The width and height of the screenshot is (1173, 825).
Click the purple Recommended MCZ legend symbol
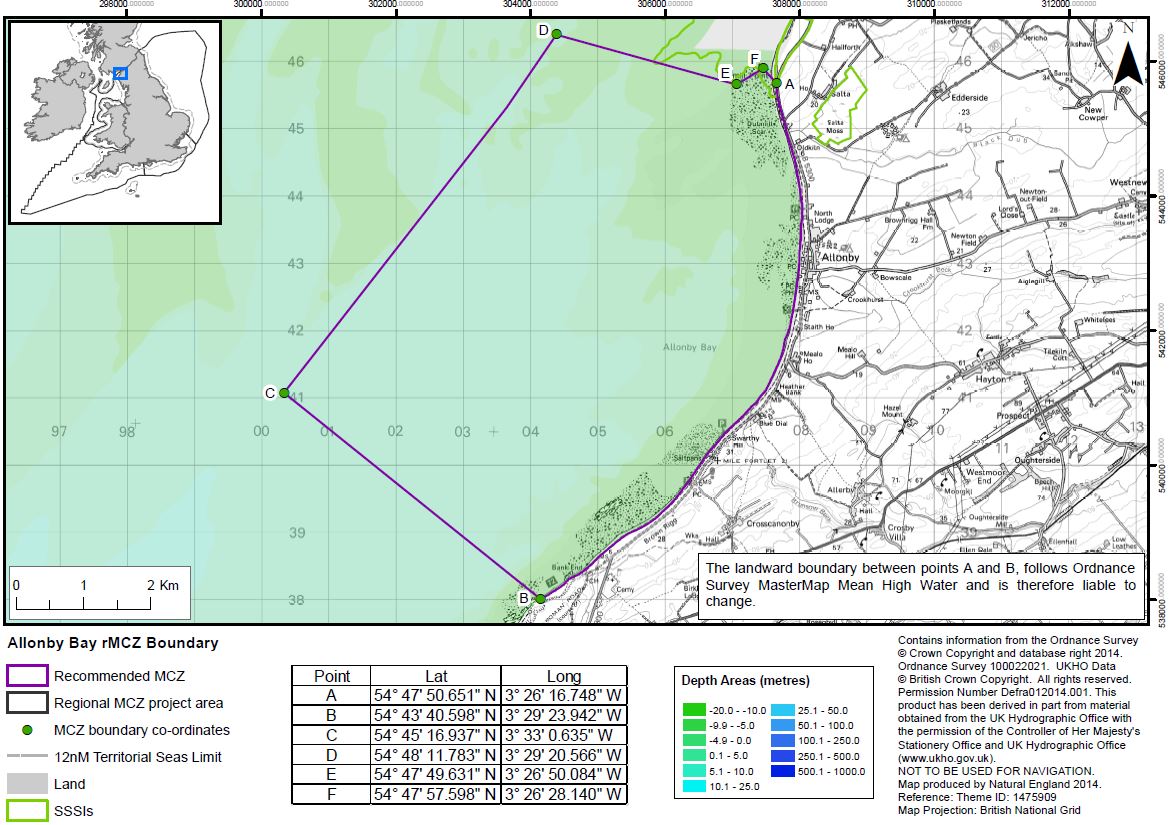point(27,676)
